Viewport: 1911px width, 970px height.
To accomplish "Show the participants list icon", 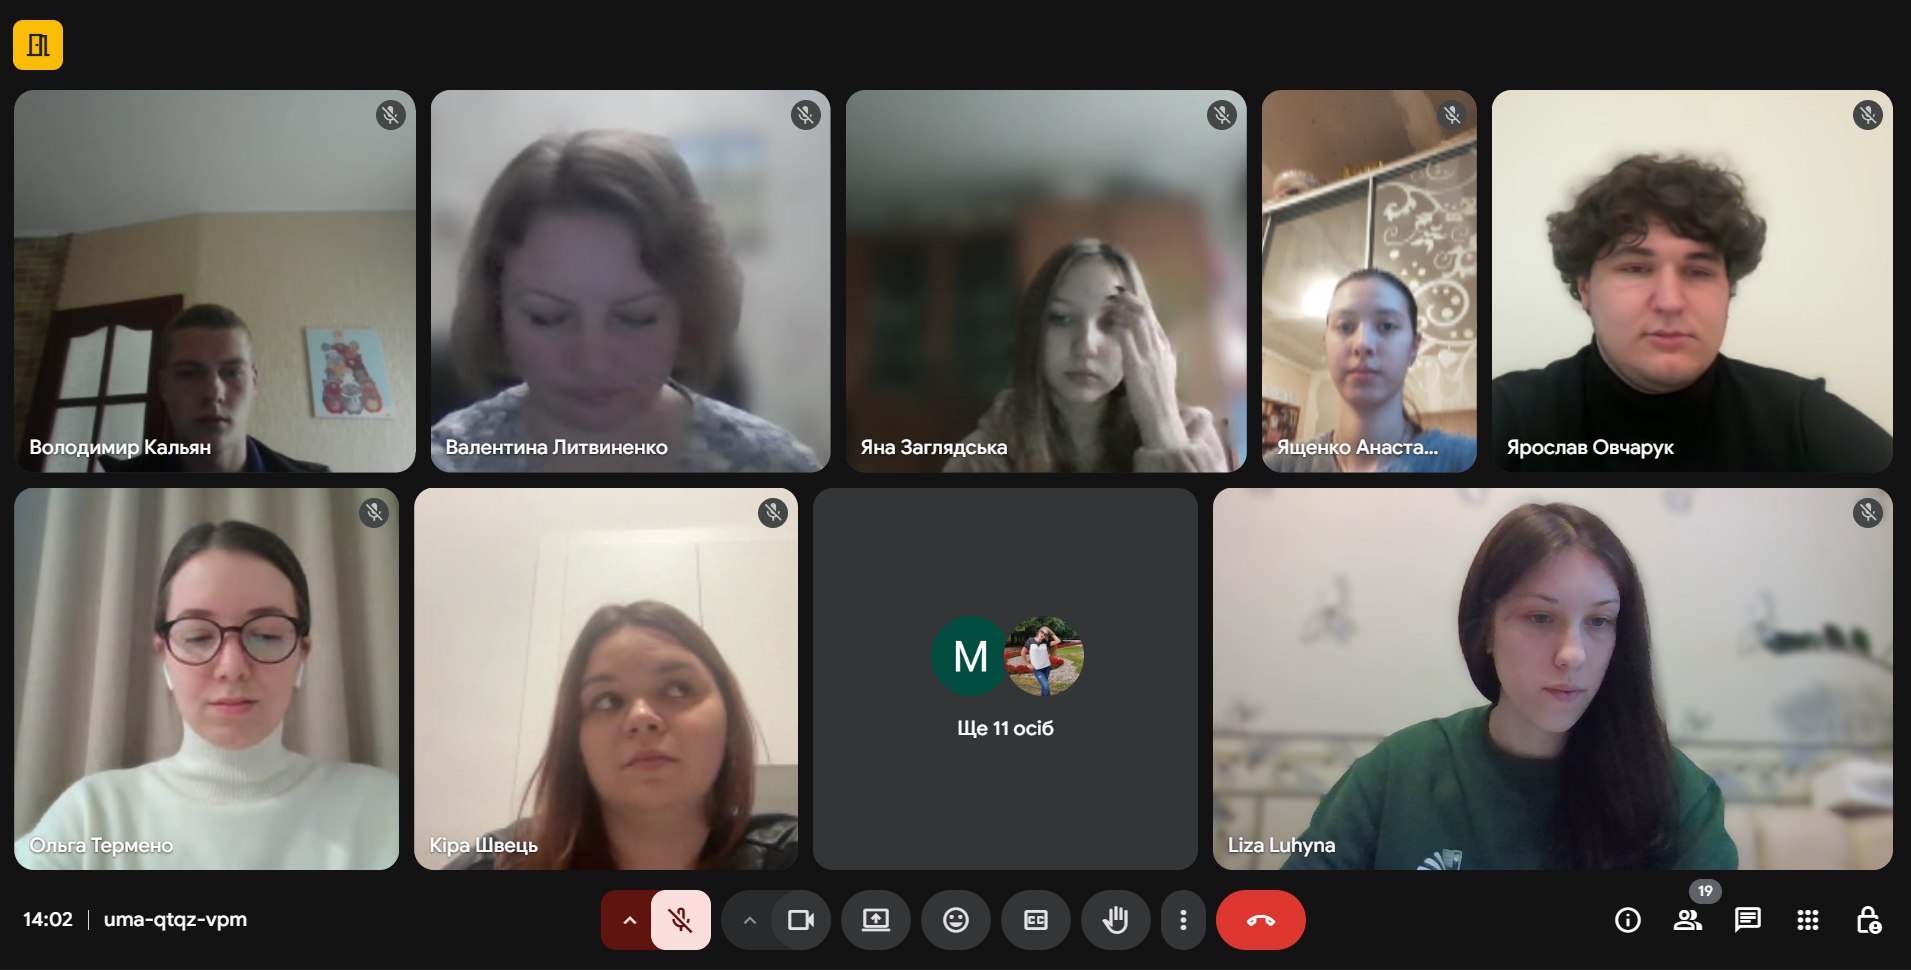I will [1688, 920].
